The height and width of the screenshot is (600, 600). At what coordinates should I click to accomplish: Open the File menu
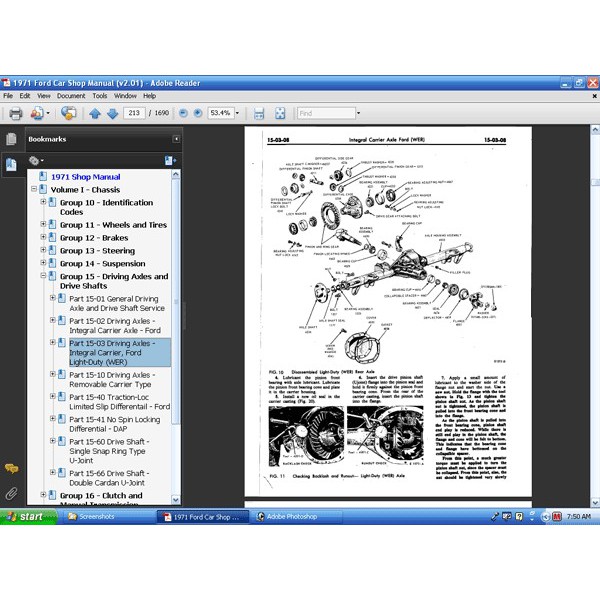point(8,96)
